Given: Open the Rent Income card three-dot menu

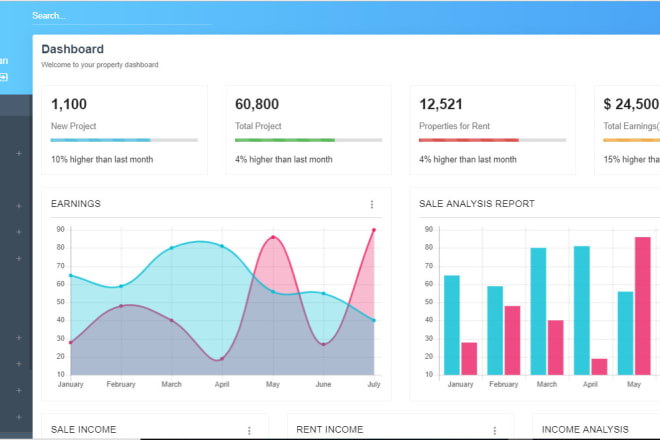Looking at the screenshot, I should 495,430.
